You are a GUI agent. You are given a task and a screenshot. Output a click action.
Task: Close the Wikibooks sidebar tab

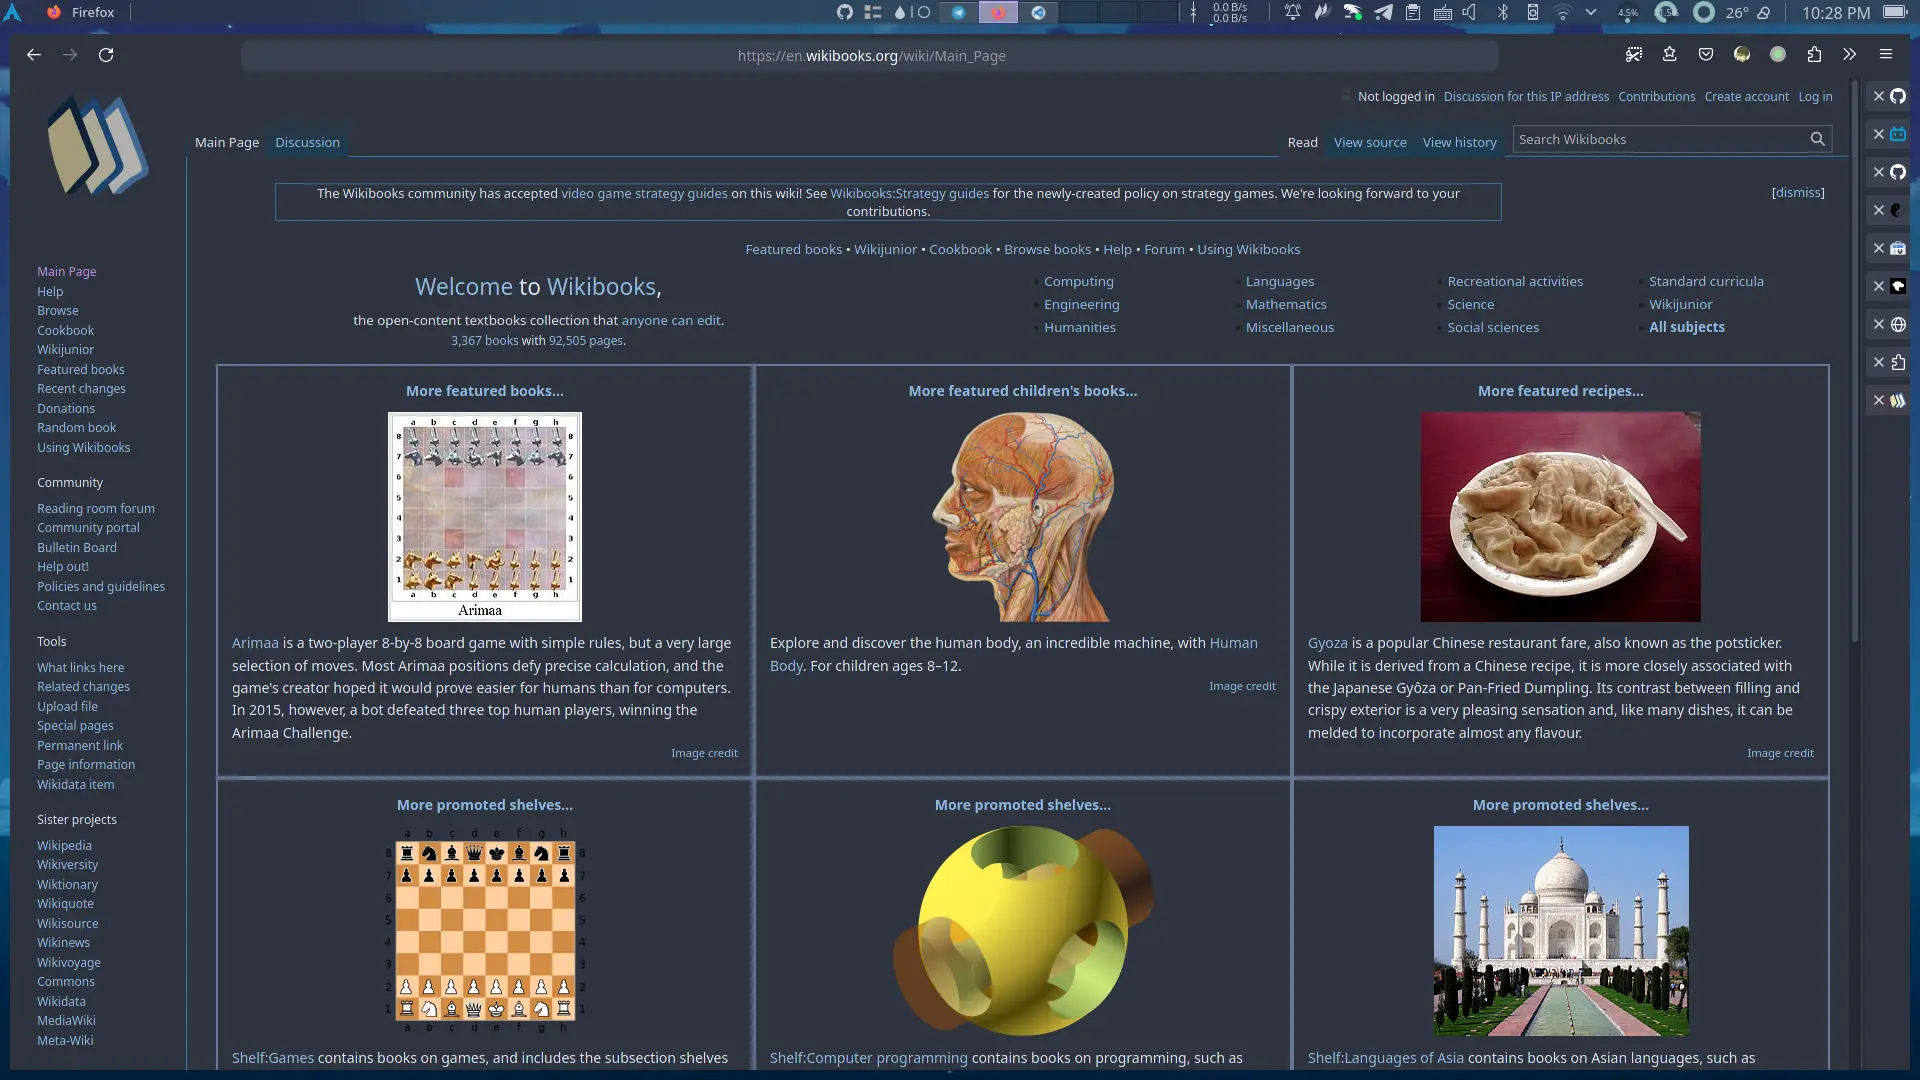point(1879,400)
